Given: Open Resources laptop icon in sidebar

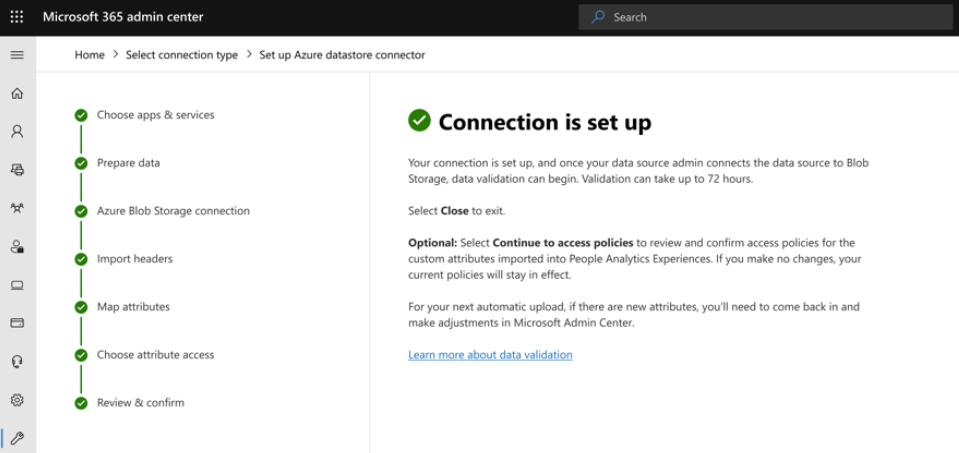Looking at the screenshot, I should pyautogui.click(x=17, y=285).
